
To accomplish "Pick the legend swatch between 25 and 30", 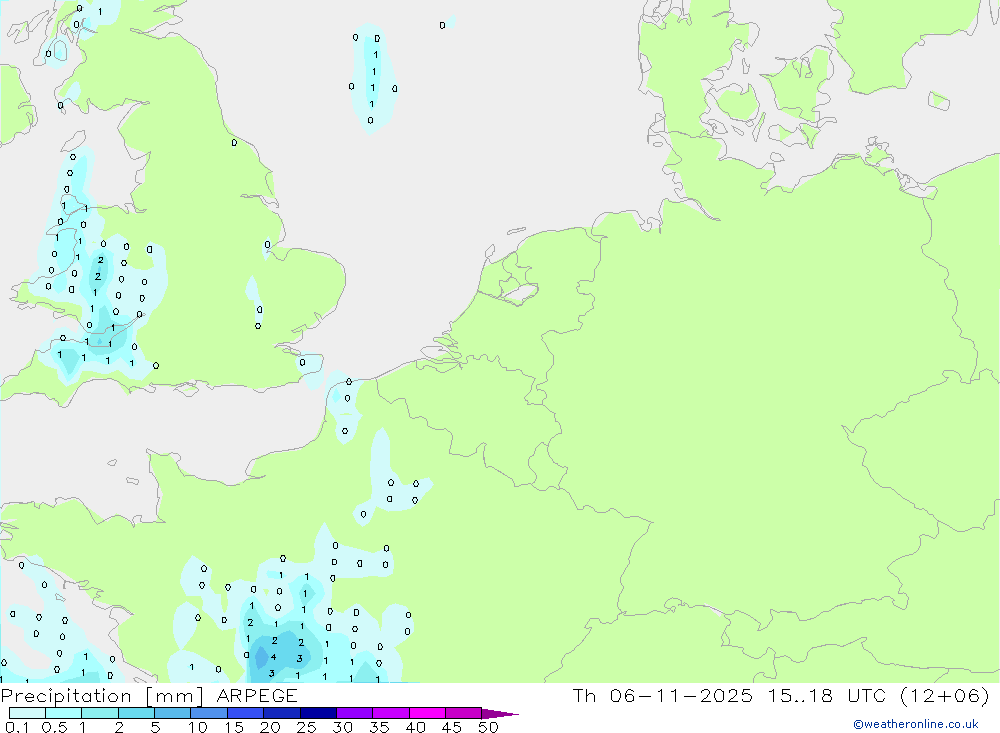I will click(x=318, y=713).
